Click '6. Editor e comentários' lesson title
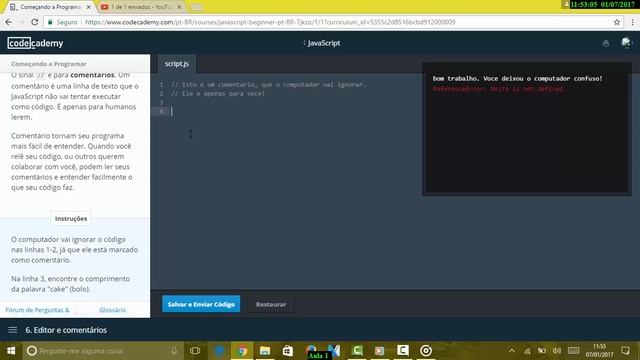This screenshot has height=360, width=640. coord(66,330)
